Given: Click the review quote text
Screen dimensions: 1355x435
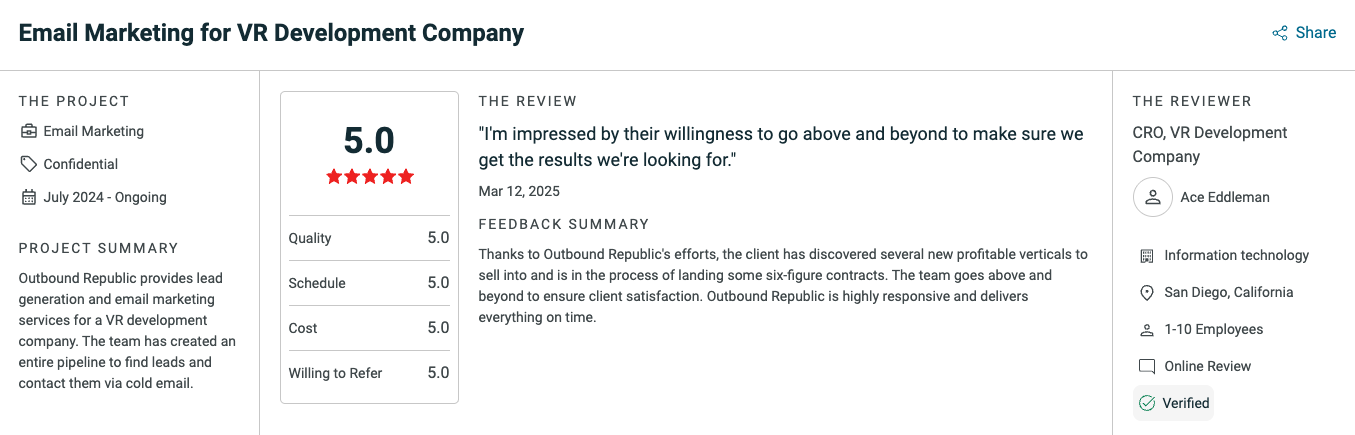Looking at the screenshot, I should 780,146.
